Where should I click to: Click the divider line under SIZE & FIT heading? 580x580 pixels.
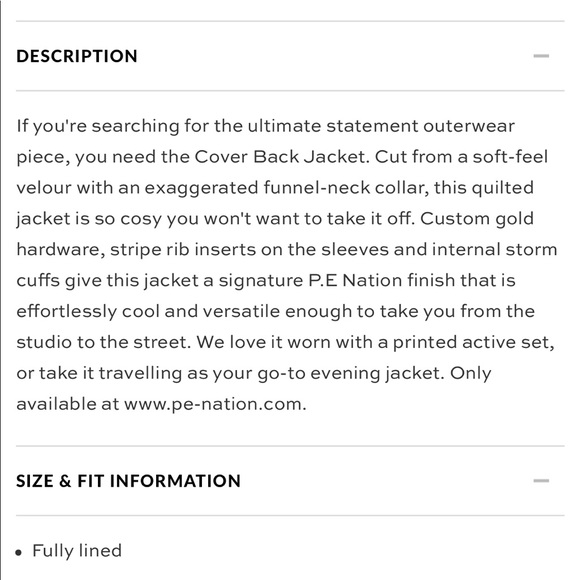tap(290, 515)
